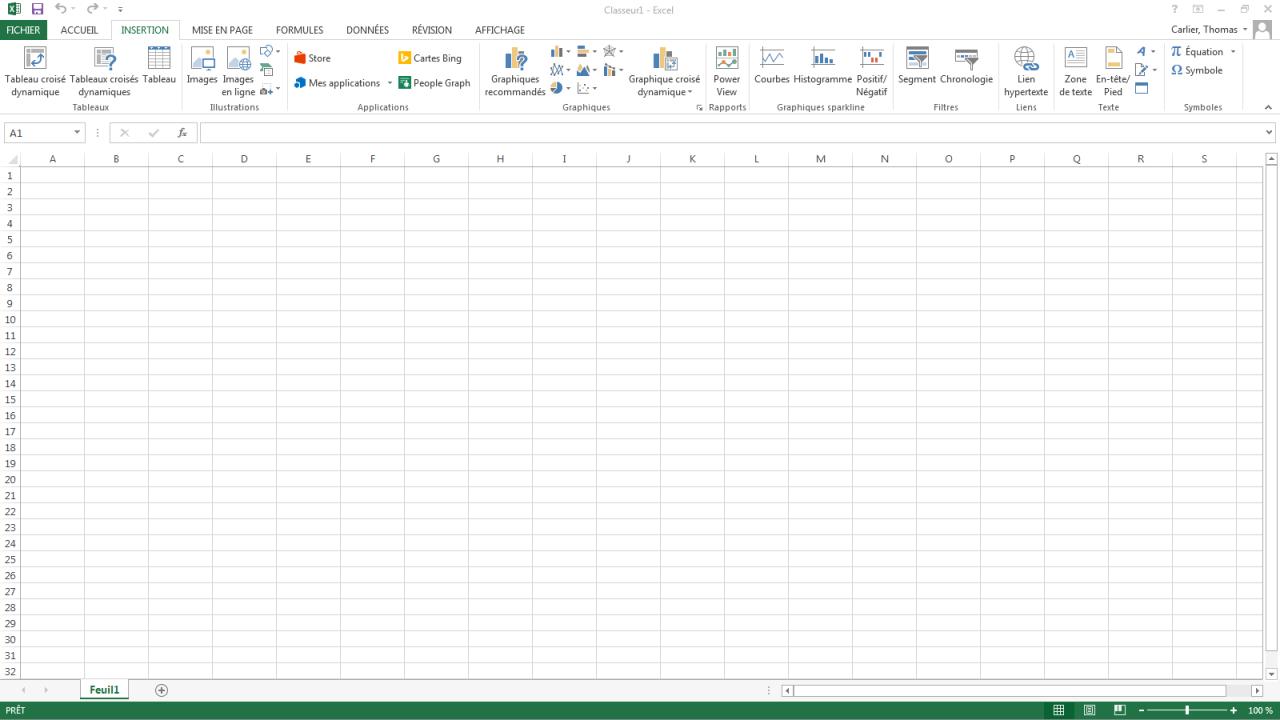This screenshot has height=720, width=1280.
Task: Open the Mes applications dropdown
Action: coord(390,83)
